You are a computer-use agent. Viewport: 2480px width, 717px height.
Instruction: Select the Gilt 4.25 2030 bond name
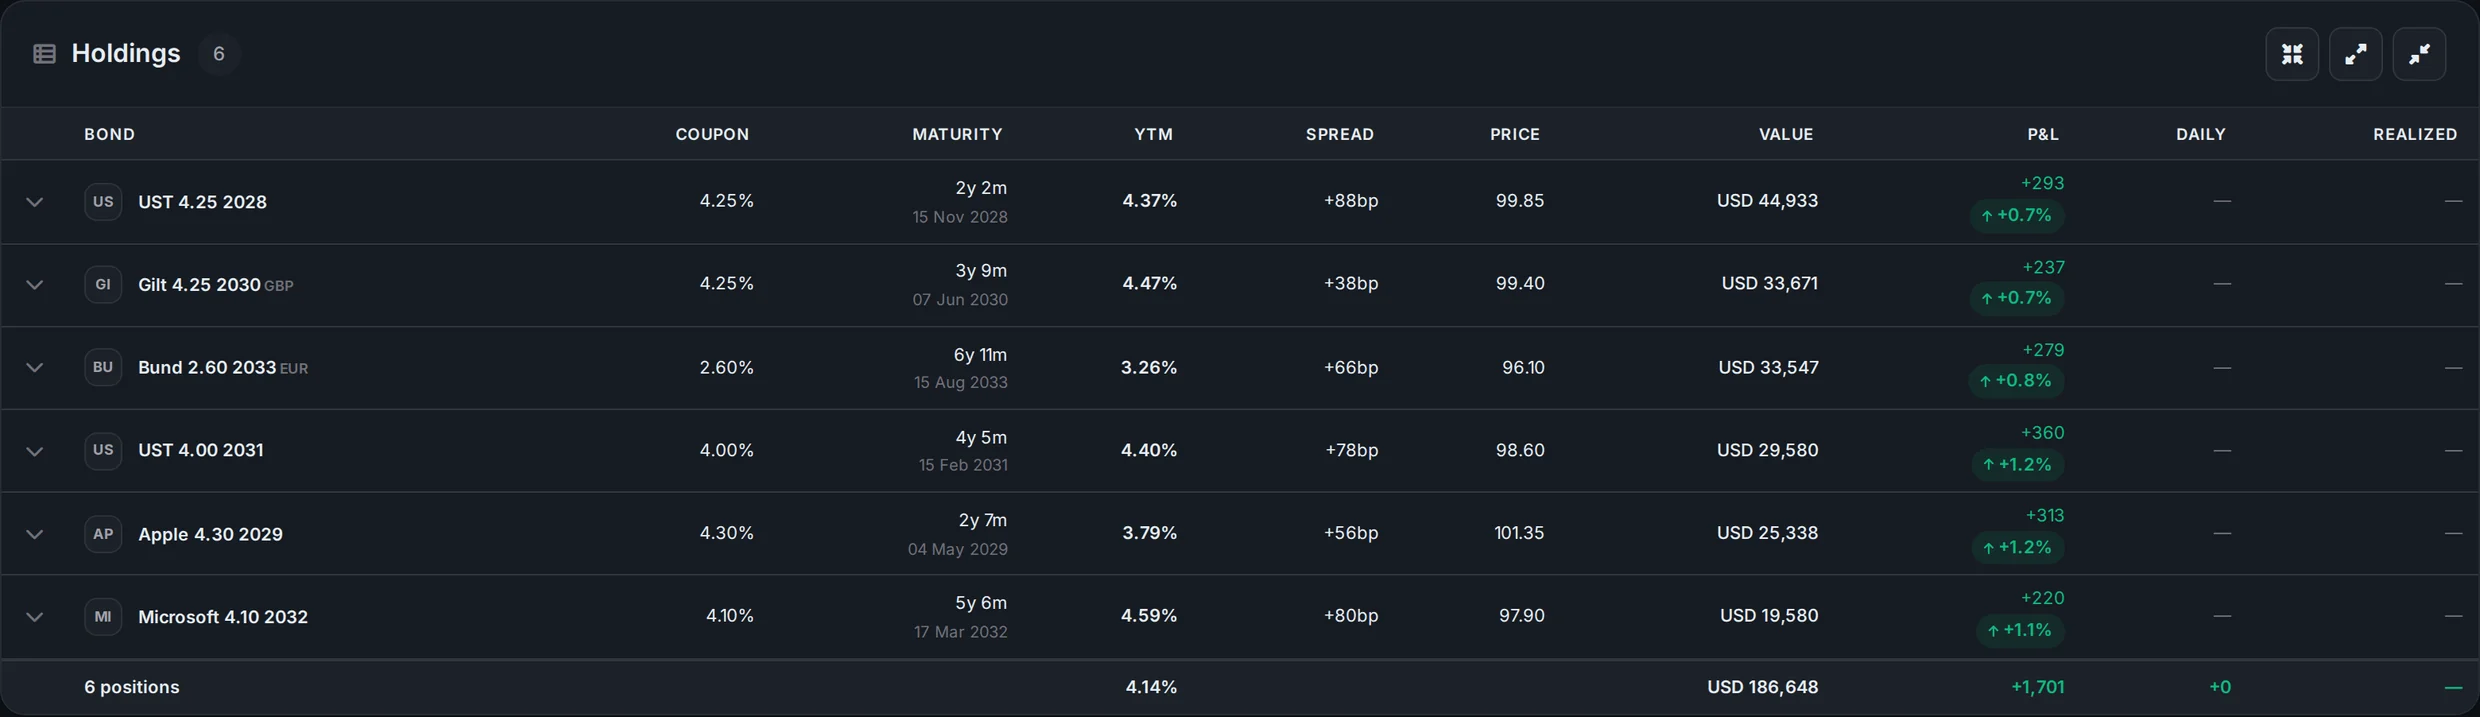tap(199, 285)
